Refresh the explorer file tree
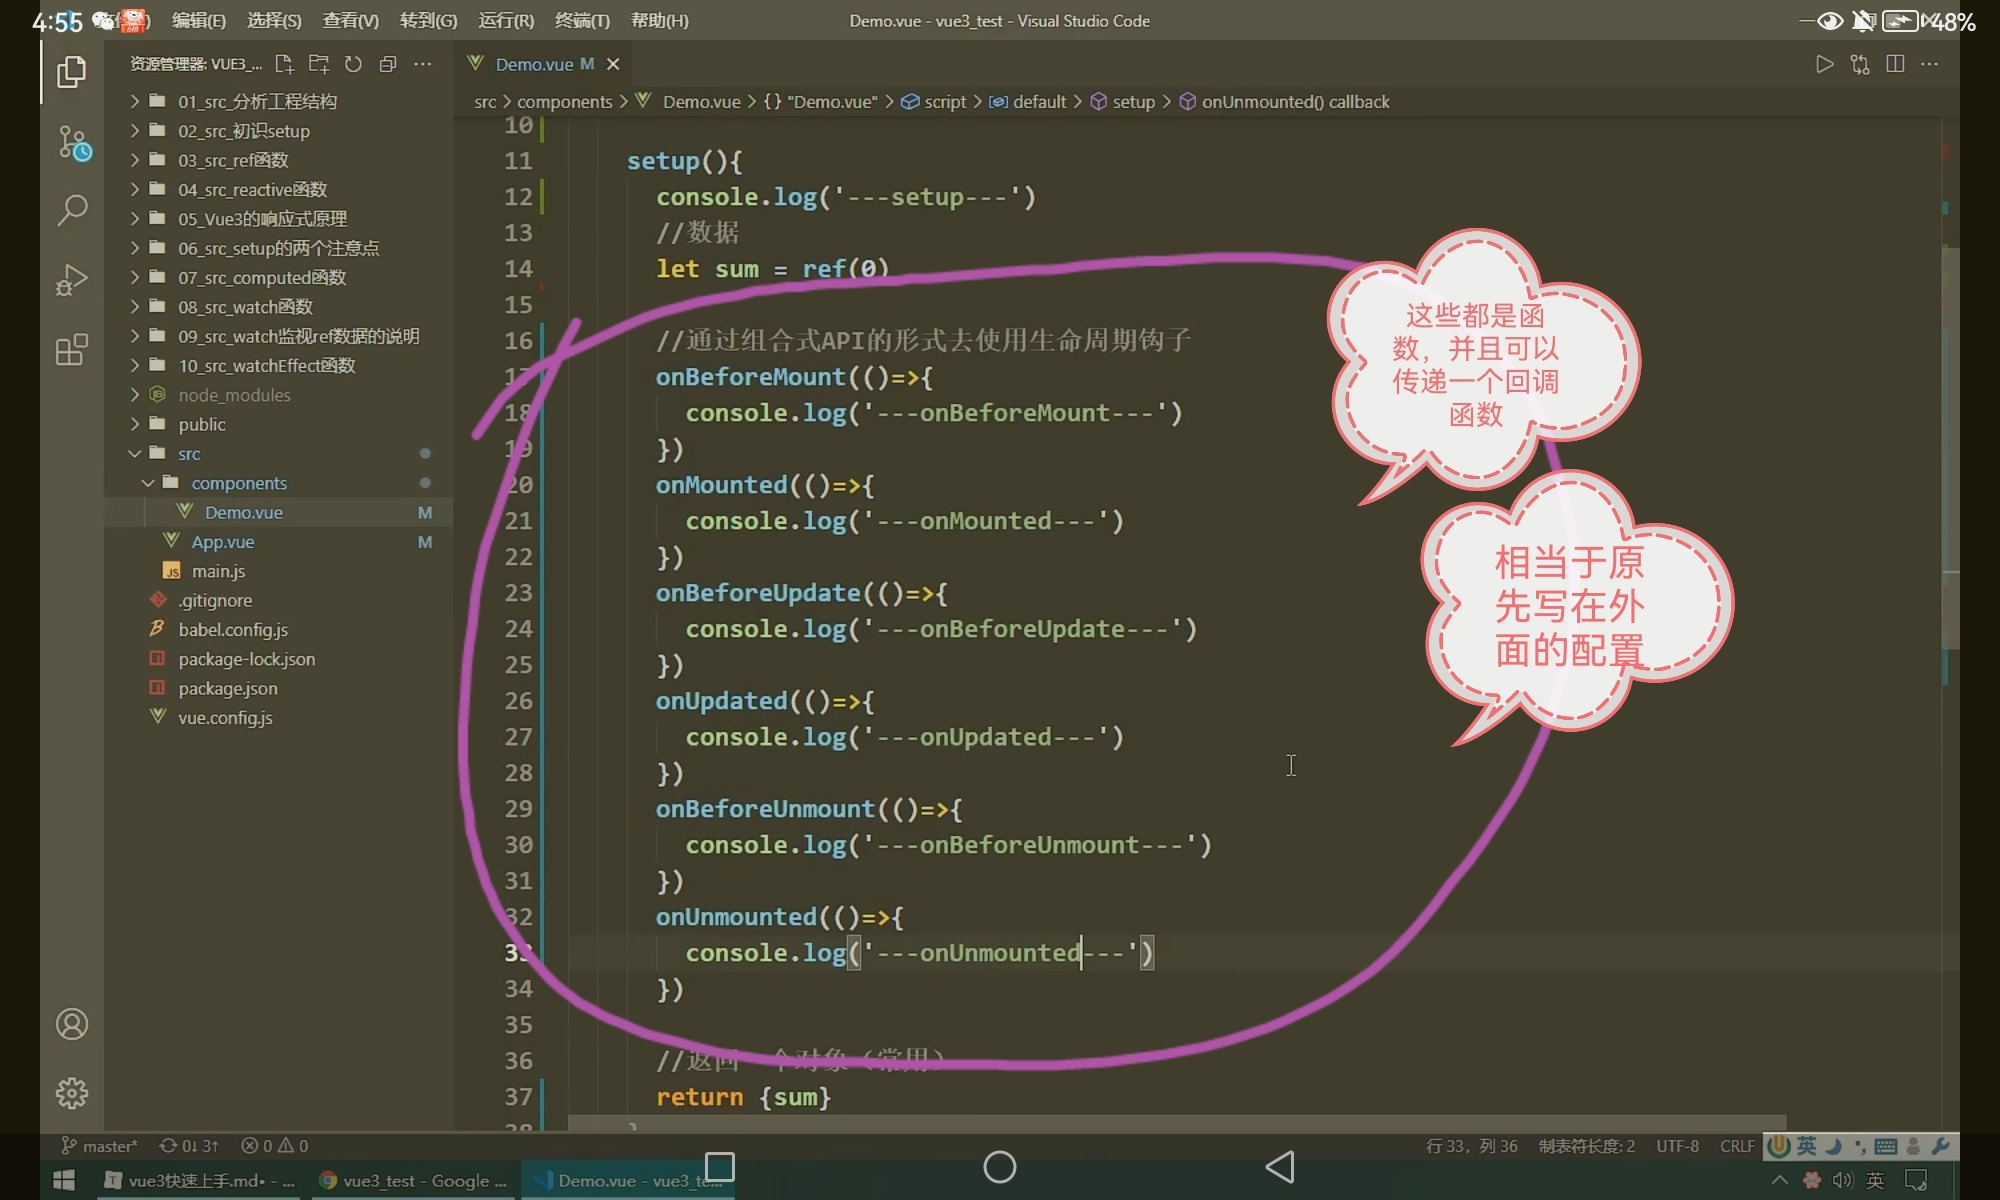Viewport: 2000px width, 1200px height. [353, 64]
